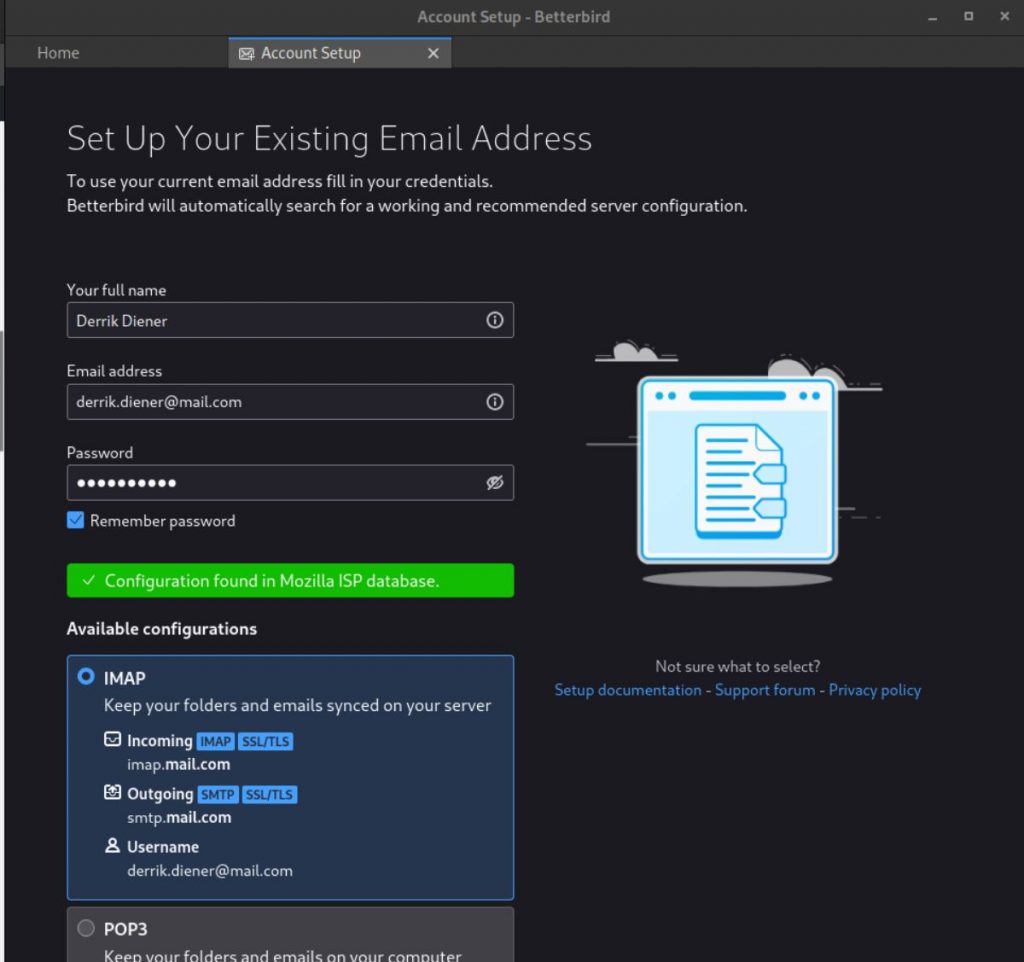The image size is (1024, 962).
Task: Click the info icon beside Your full name
Action: point(494,320)
